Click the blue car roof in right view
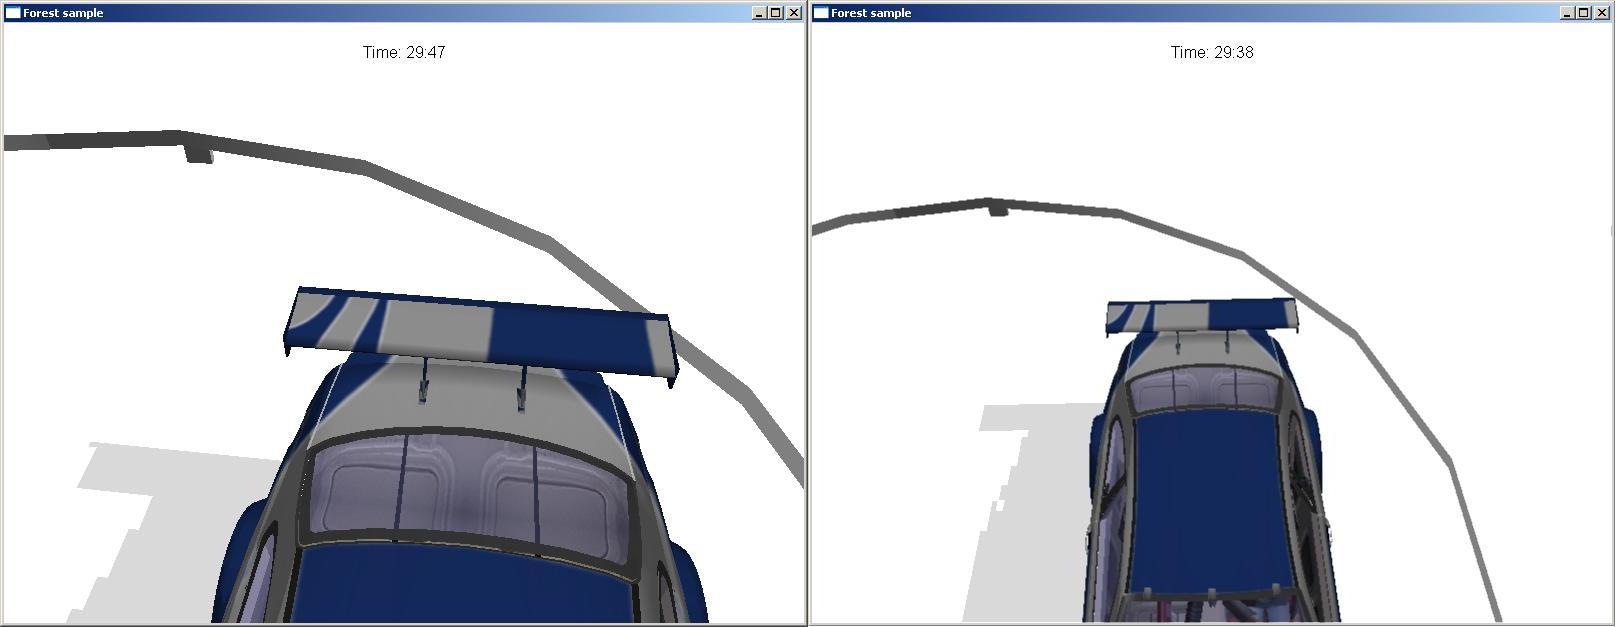Viewport: 1616px width, 627px height. click(1205, 500)
